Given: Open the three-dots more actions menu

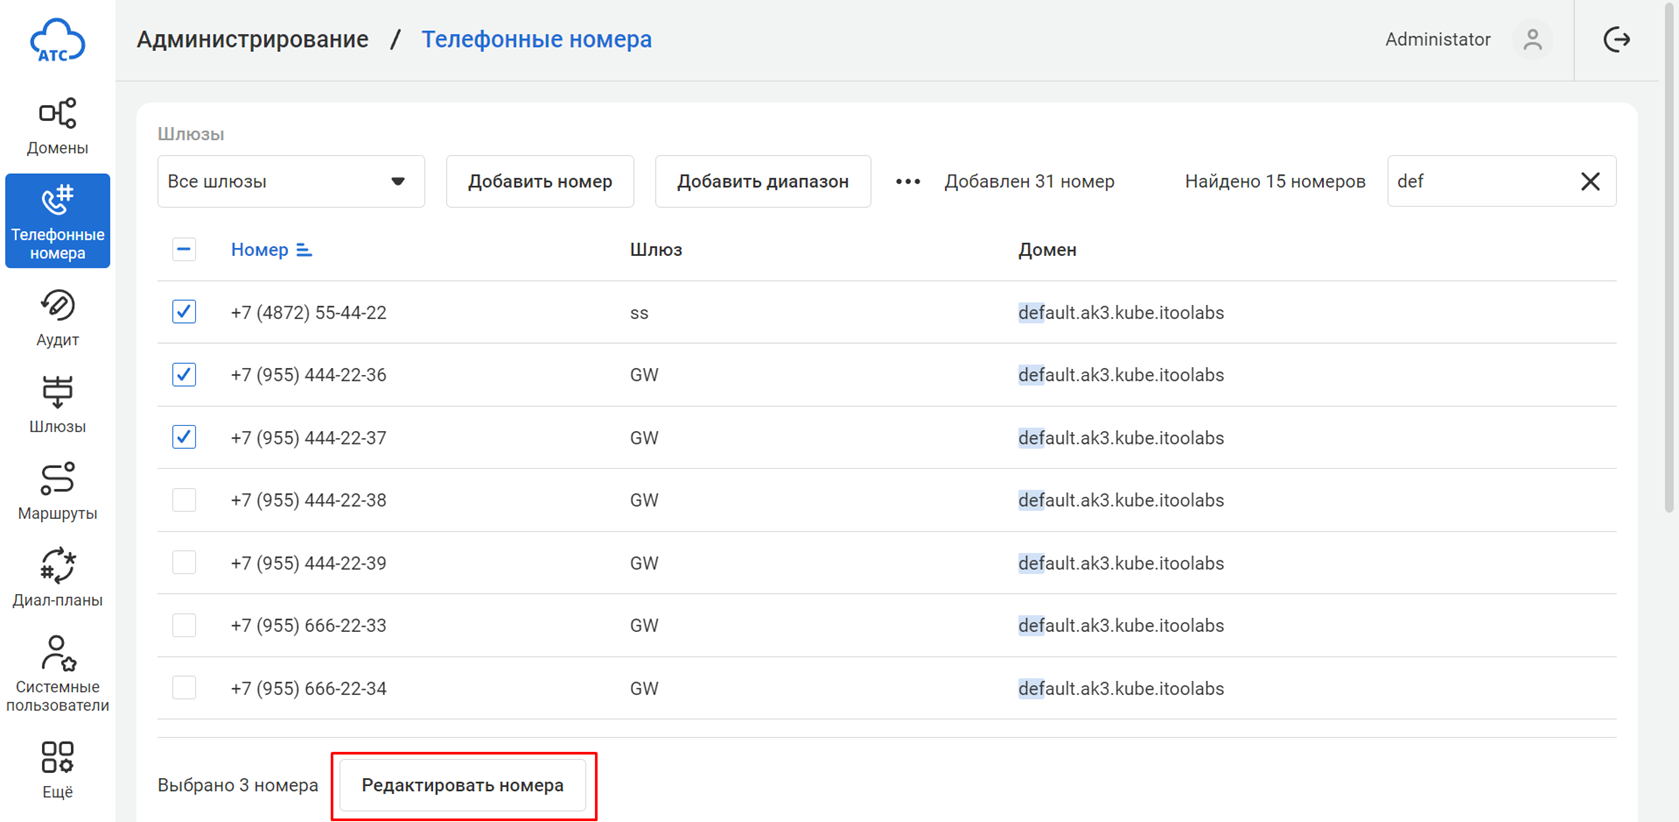Looking at the screenshot, I should (907, 181).
